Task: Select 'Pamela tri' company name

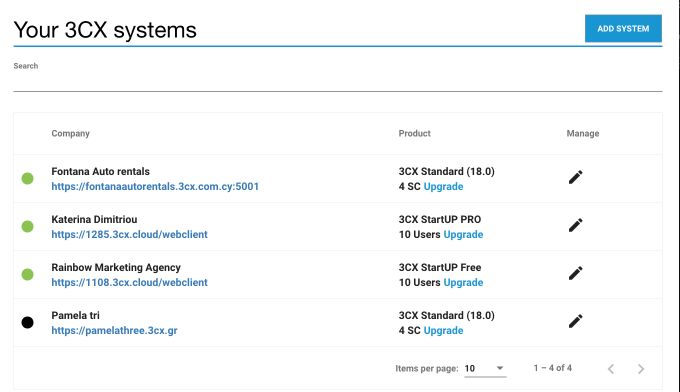Action: 75,315
